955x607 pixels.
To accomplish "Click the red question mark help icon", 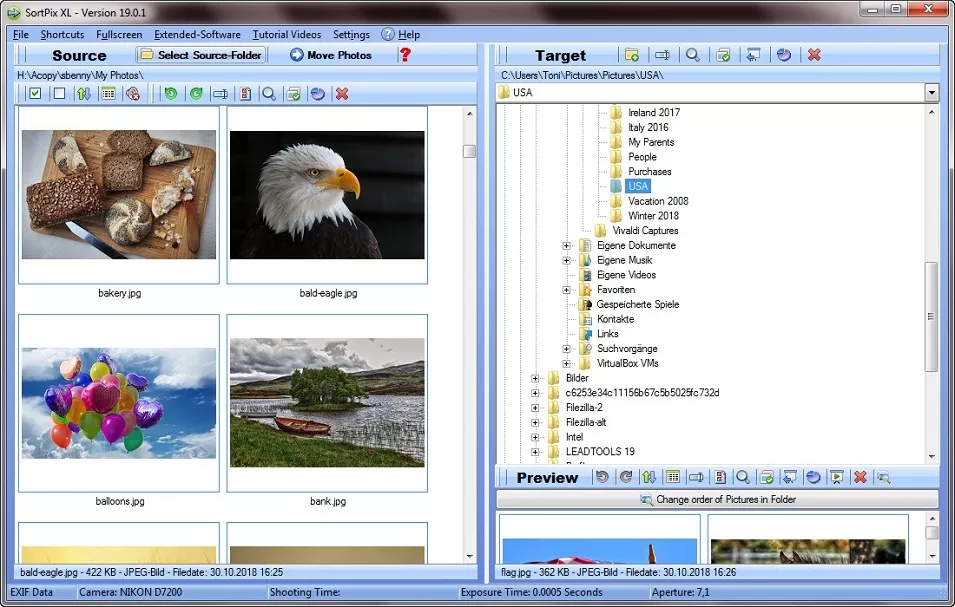I will pyautogui.click(x=405, y=55).
